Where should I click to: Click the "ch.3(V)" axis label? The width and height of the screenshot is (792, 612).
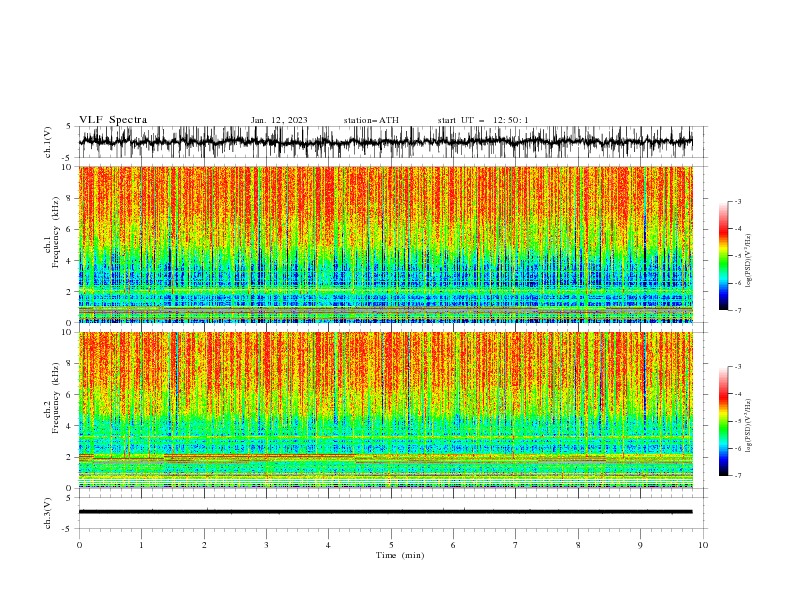pyautogui.click(x=48, y=513)
